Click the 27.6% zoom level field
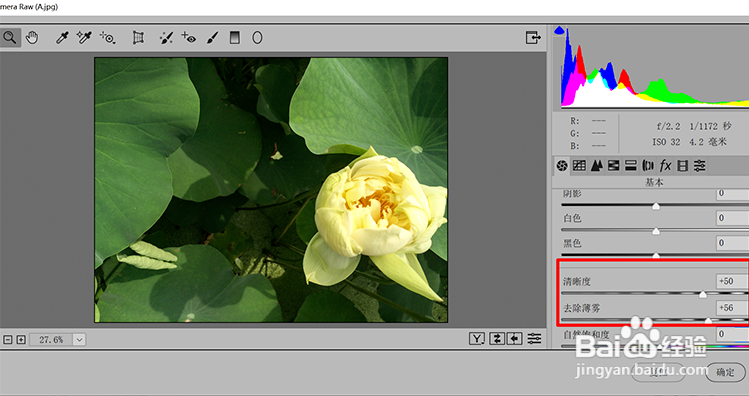This screenshot has height=396, width=749. pos(51,340)
